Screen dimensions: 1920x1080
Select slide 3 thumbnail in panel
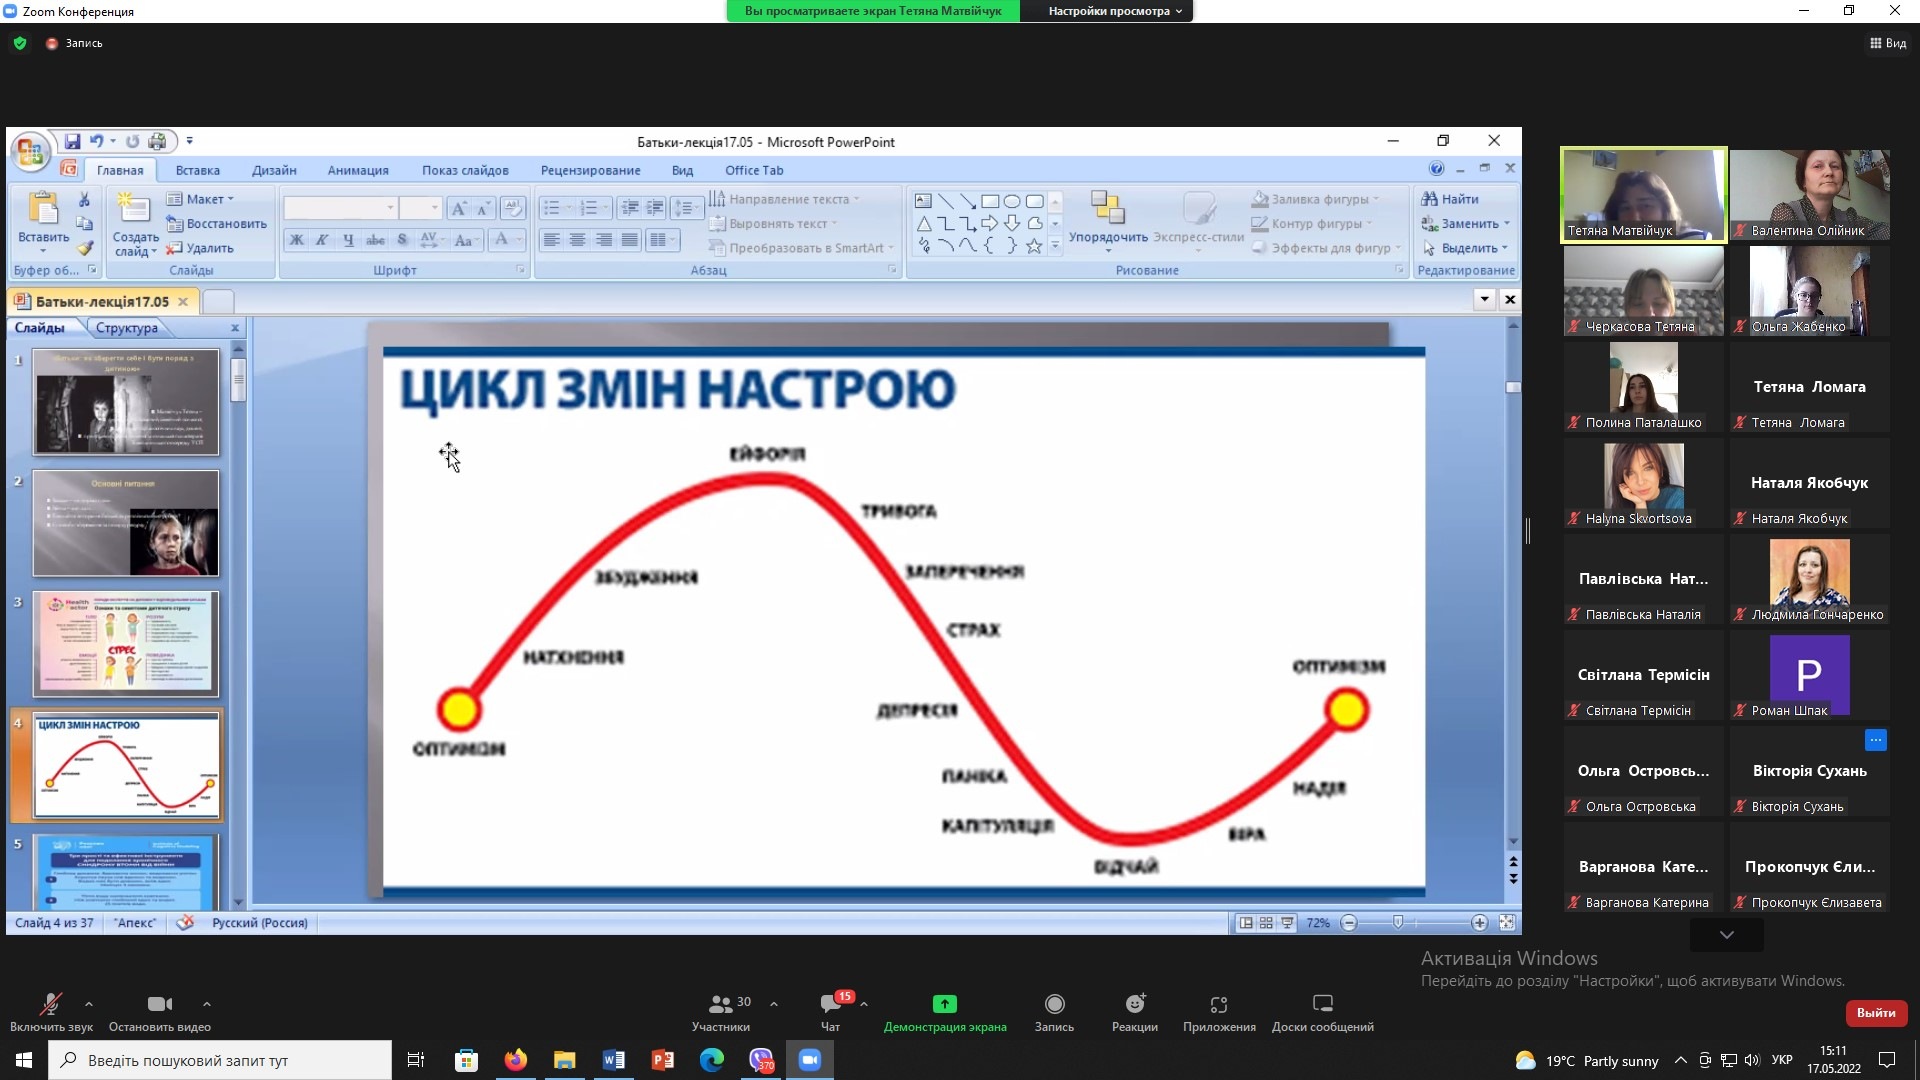click(126, 644)
